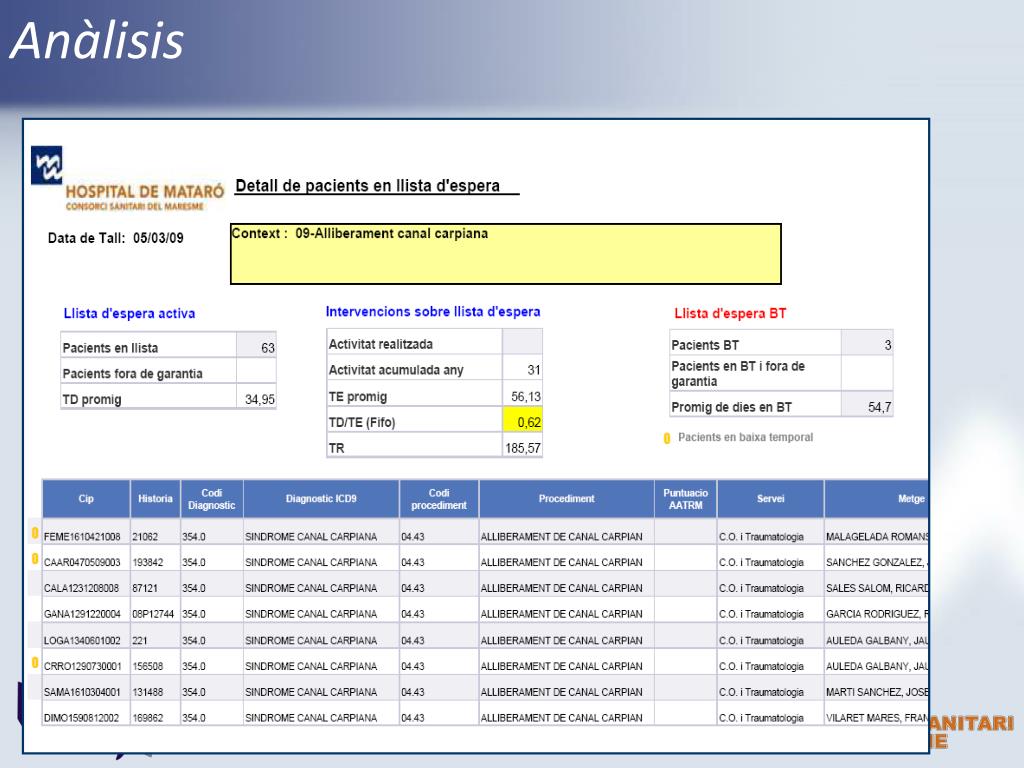Click 'SINDROME CANAL CARPIANA' in the FEME1610421008 row
The width and height of the screenshot is (1024, 768).
pyautogui.click(x=311, y=537)
